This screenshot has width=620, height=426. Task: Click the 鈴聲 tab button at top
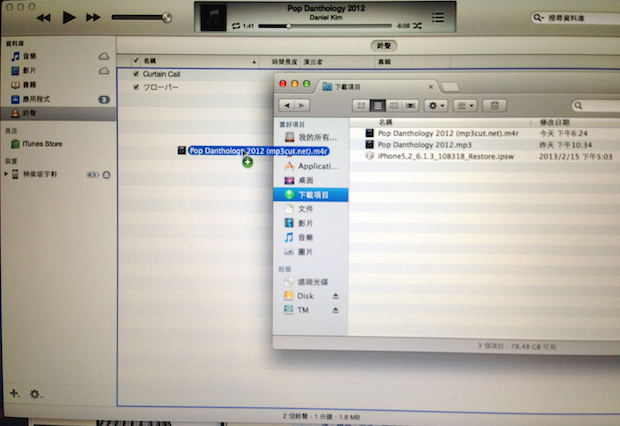click(x=384, y=46)
